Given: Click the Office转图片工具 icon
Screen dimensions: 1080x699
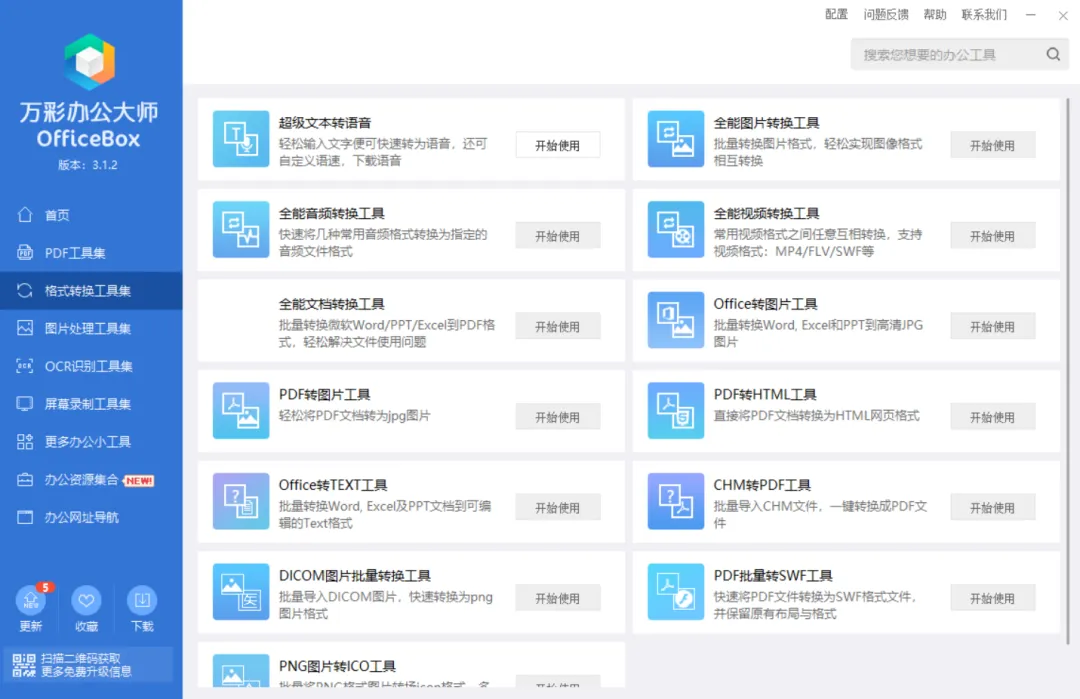Looking at the screenshot, I should (x=676, y=320).
